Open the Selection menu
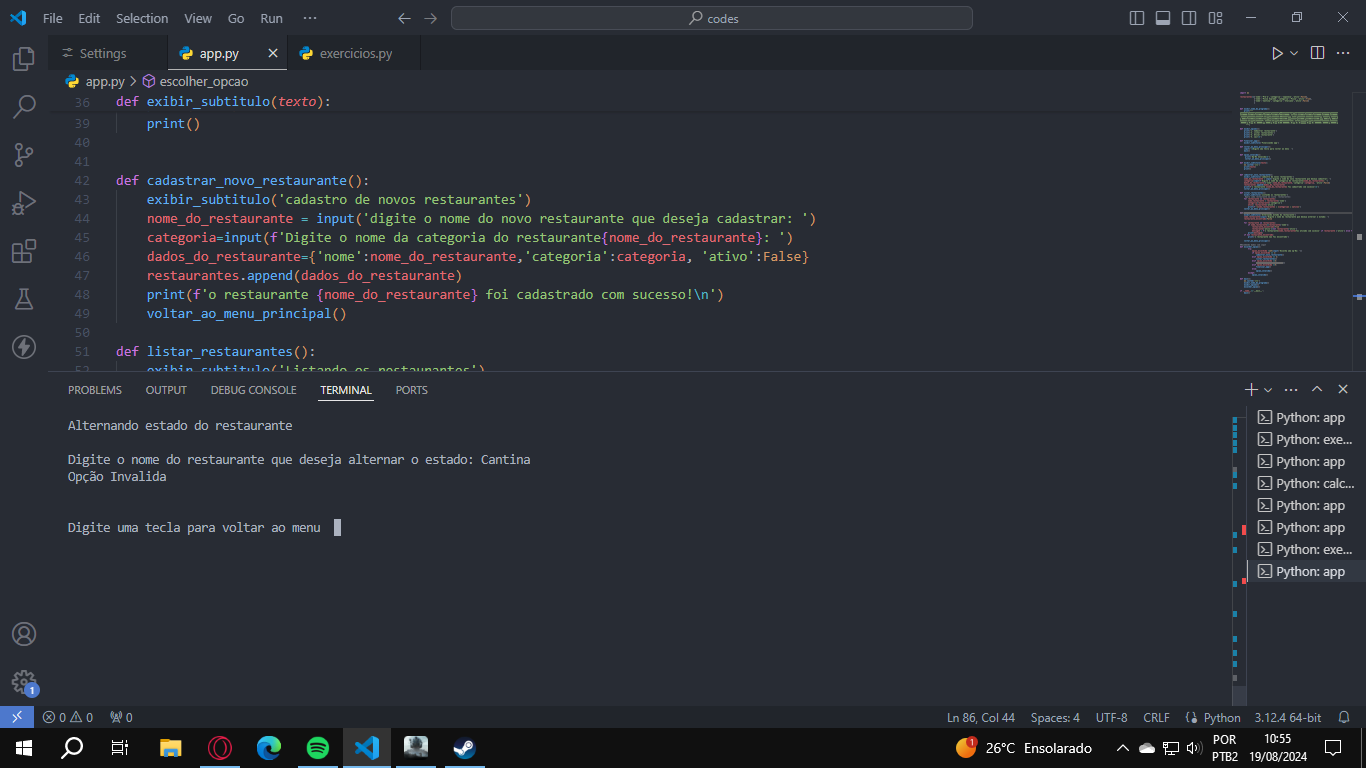 point(142,18)
